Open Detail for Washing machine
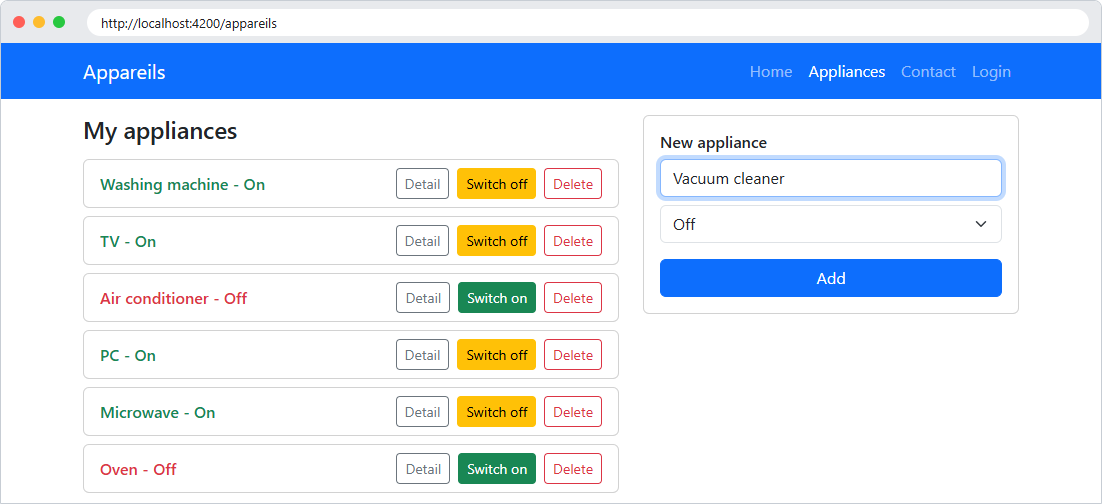The height and width of the screenshot is (504, 1102). [x=422, y=184]
